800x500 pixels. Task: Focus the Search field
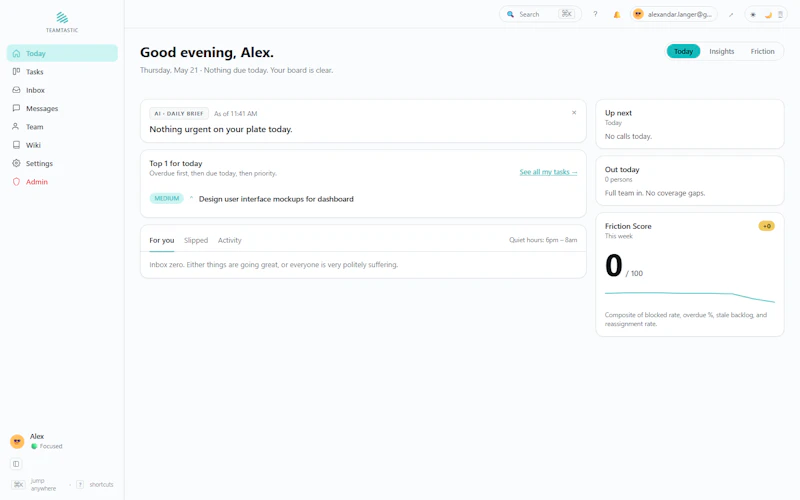(x=540, y=14)
